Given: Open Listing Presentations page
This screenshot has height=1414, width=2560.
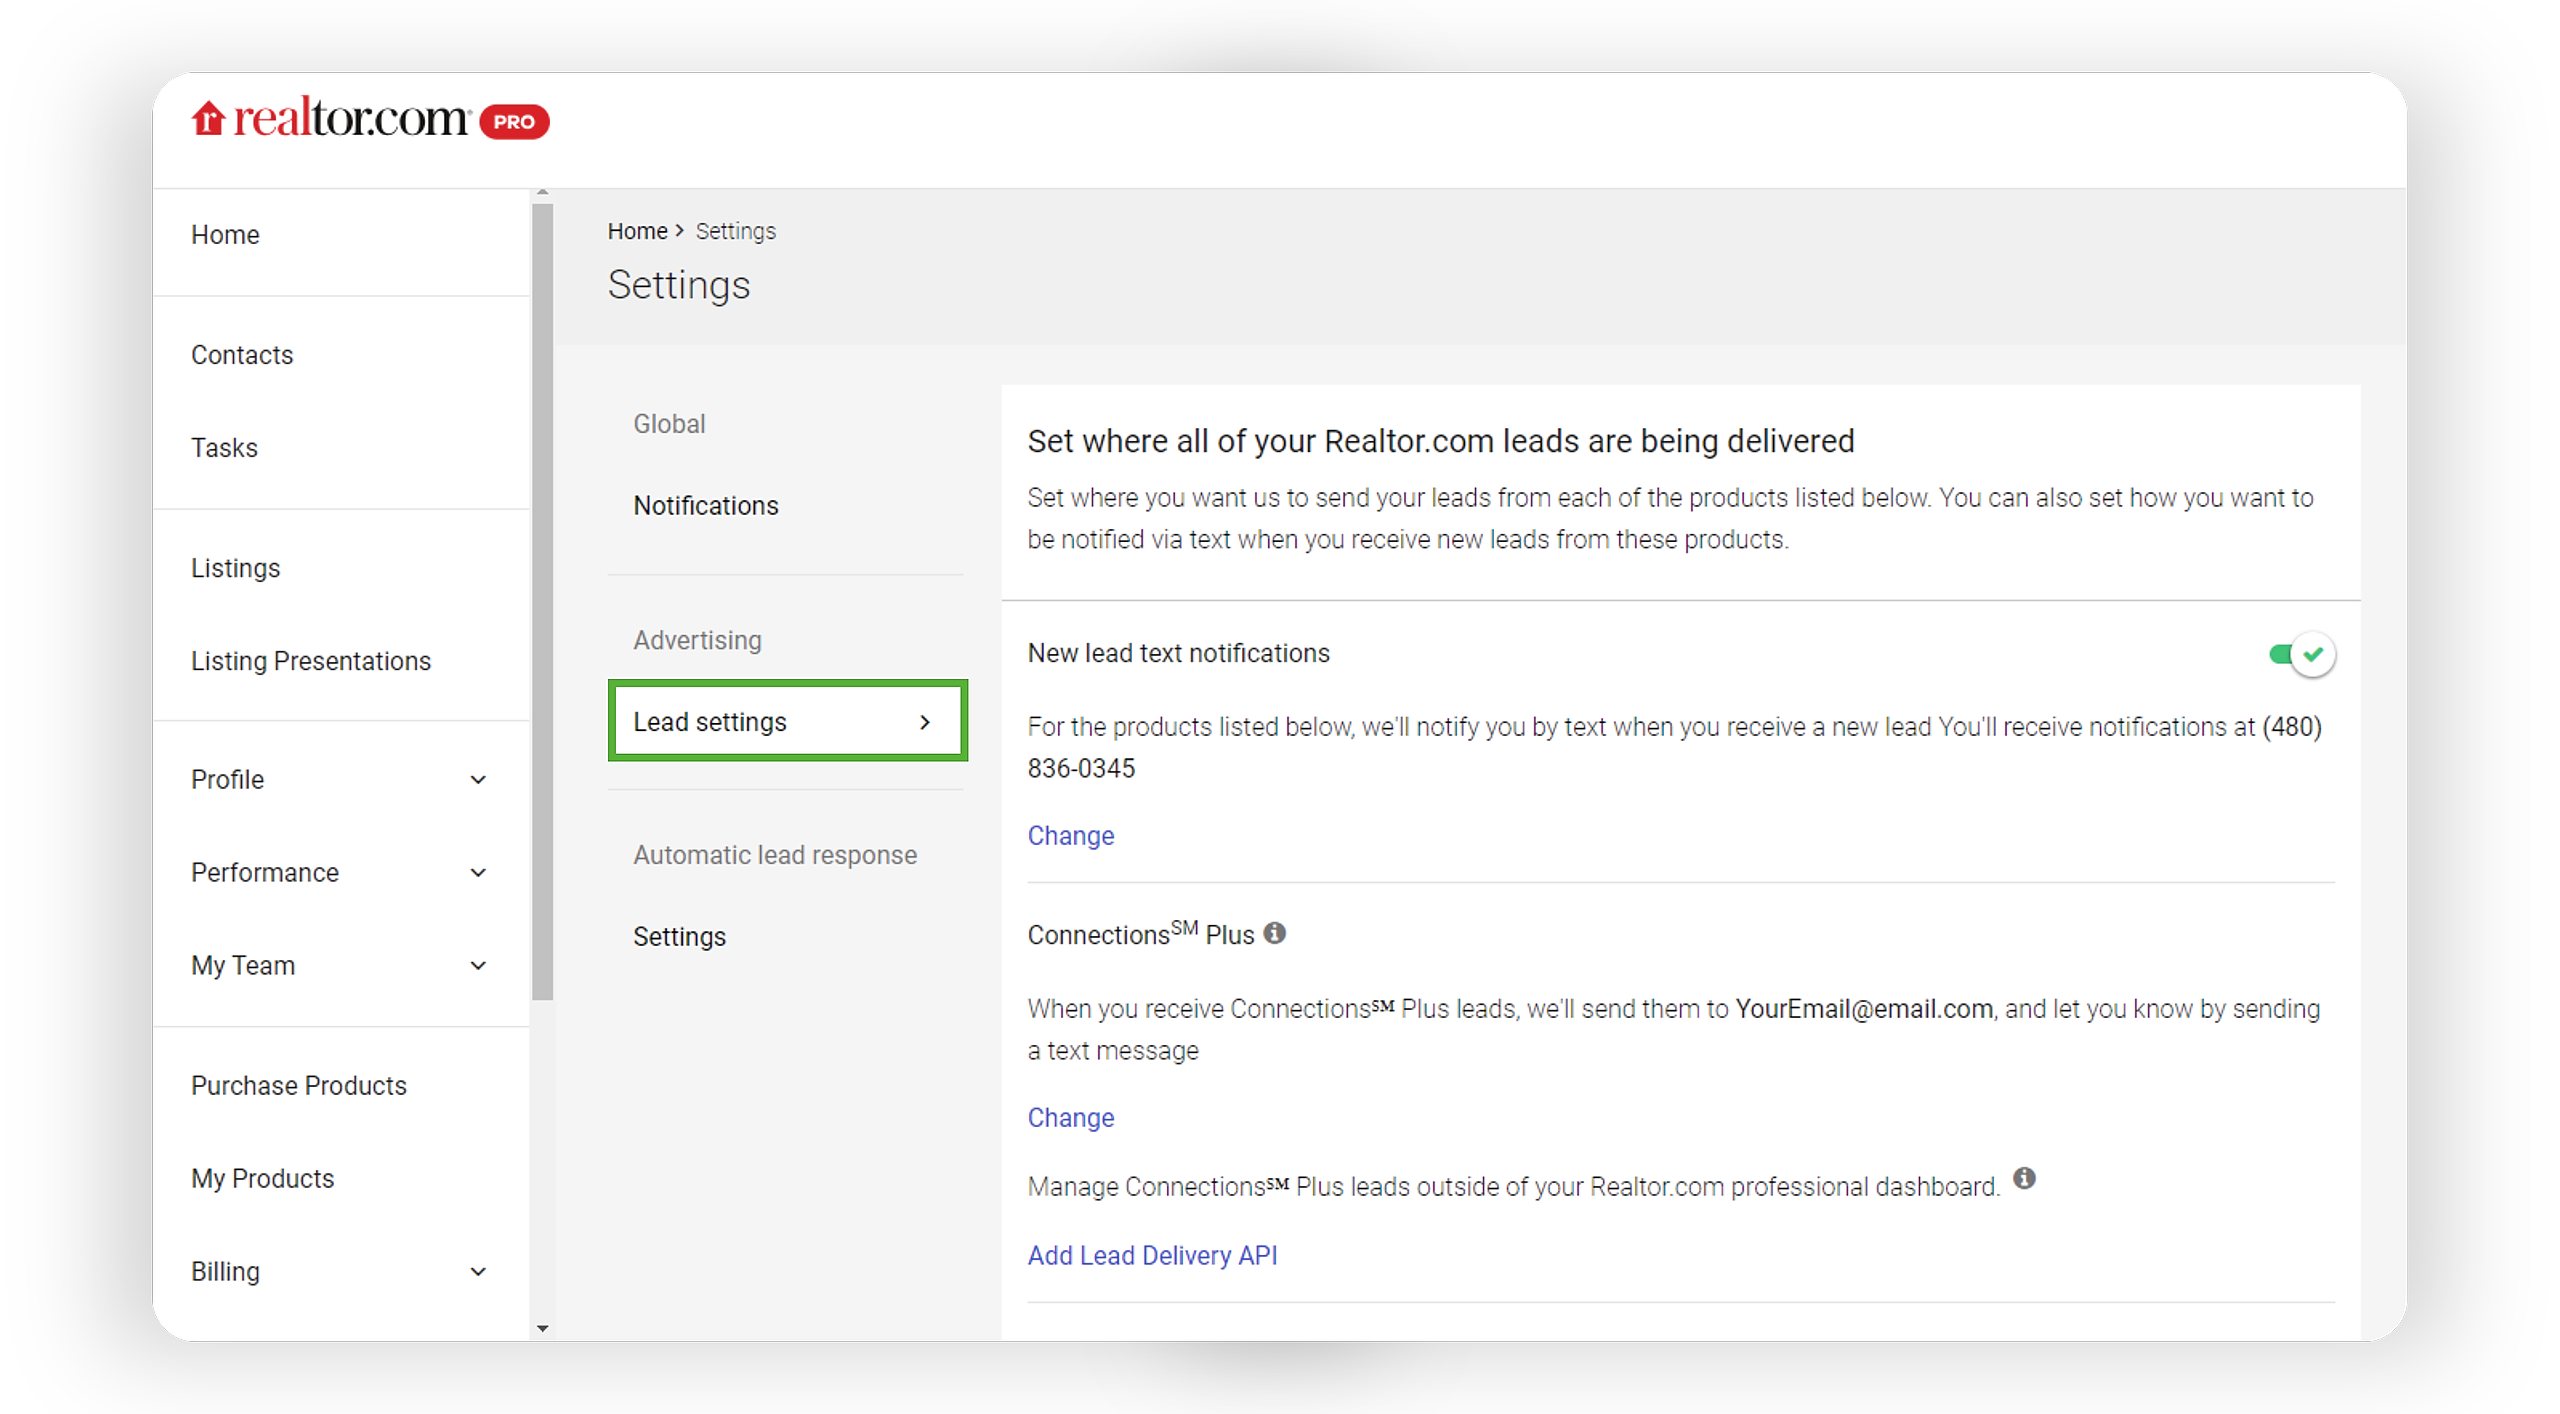Looking at the screenshot, I should tap(311, 661).
